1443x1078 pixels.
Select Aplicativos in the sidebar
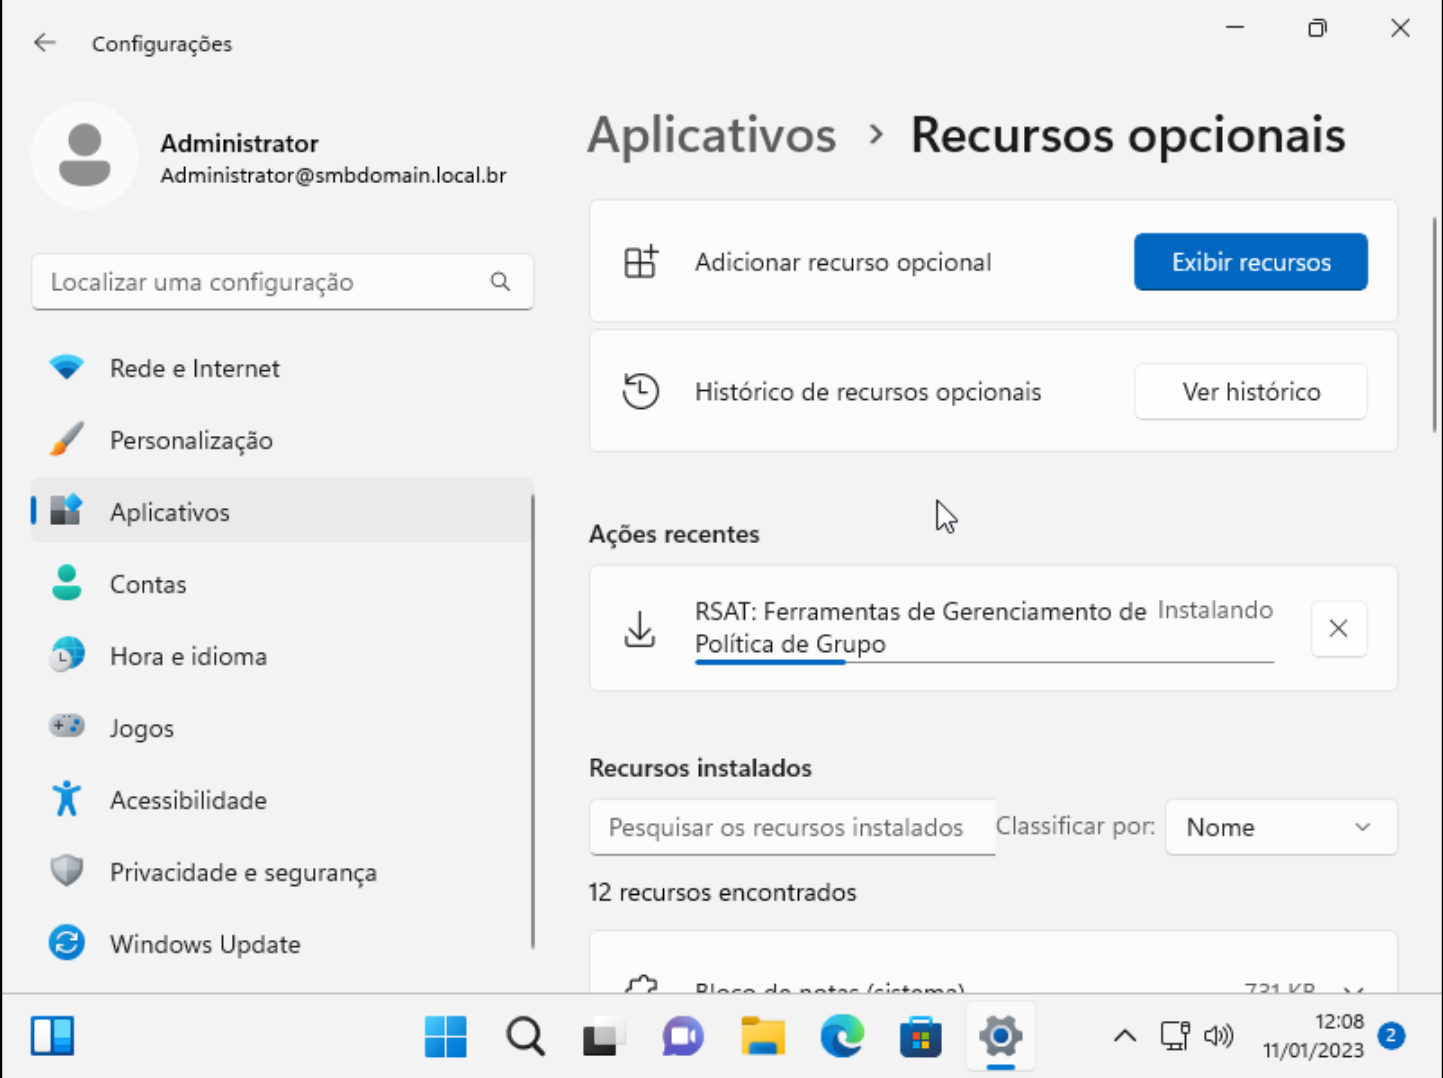tap(283, 512)
